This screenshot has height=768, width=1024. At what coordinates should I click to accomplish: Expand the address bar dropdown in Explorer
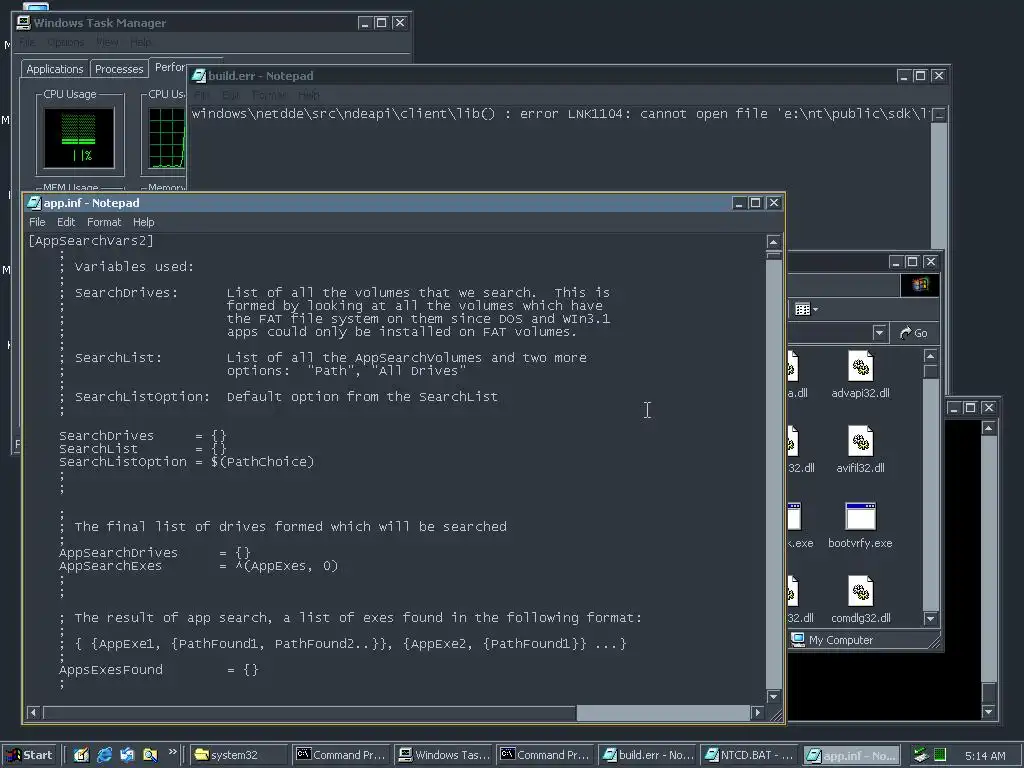pyautogui.click(x=879, y=333)
